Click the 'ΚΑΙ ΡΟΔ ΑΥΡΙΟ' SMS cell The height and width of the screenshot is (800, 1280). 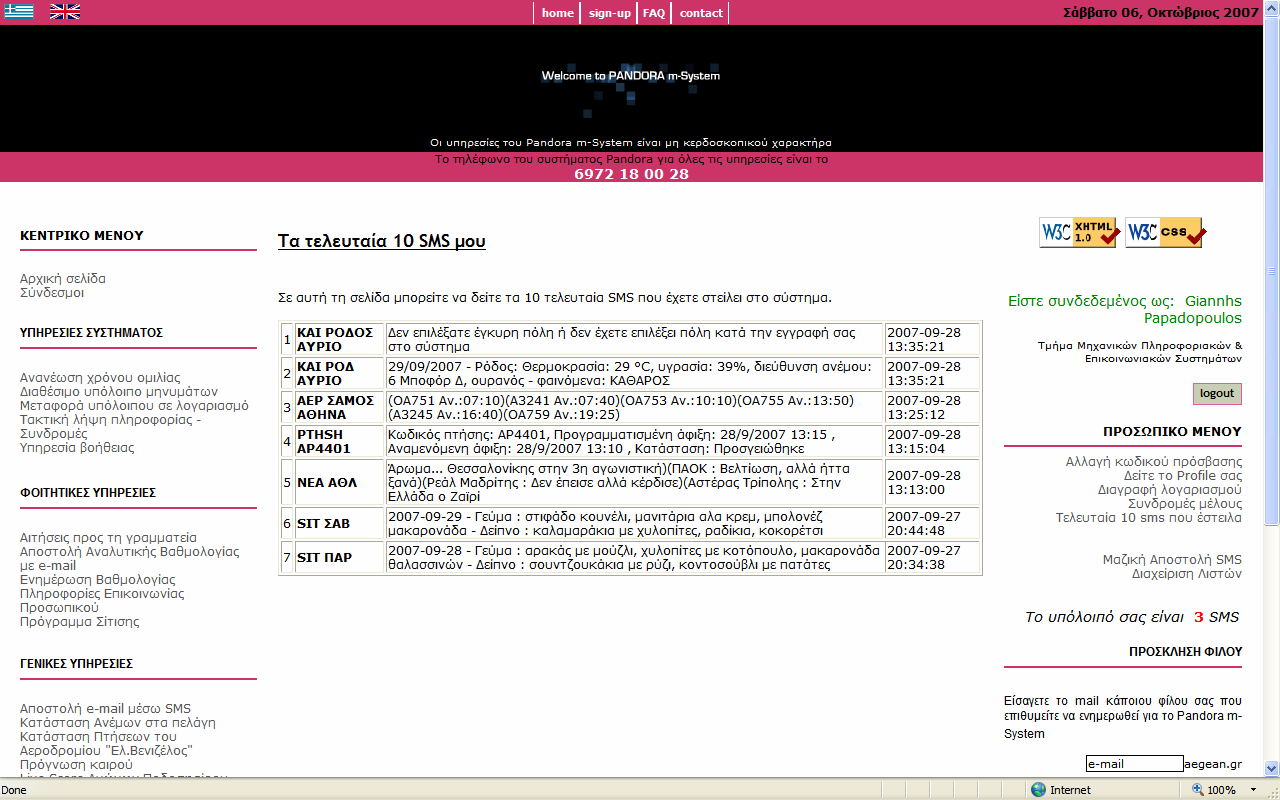click(340, 373)
